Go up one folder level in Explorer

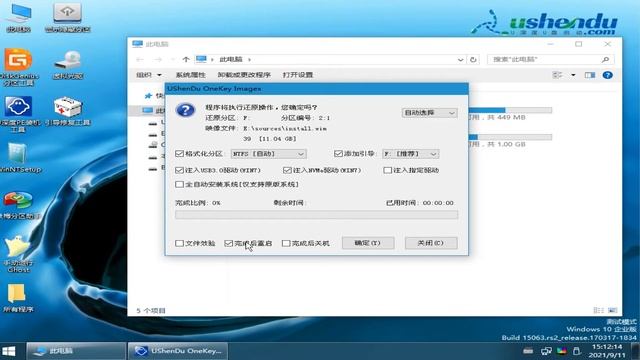pyautogui.click(x=186, y=60)
